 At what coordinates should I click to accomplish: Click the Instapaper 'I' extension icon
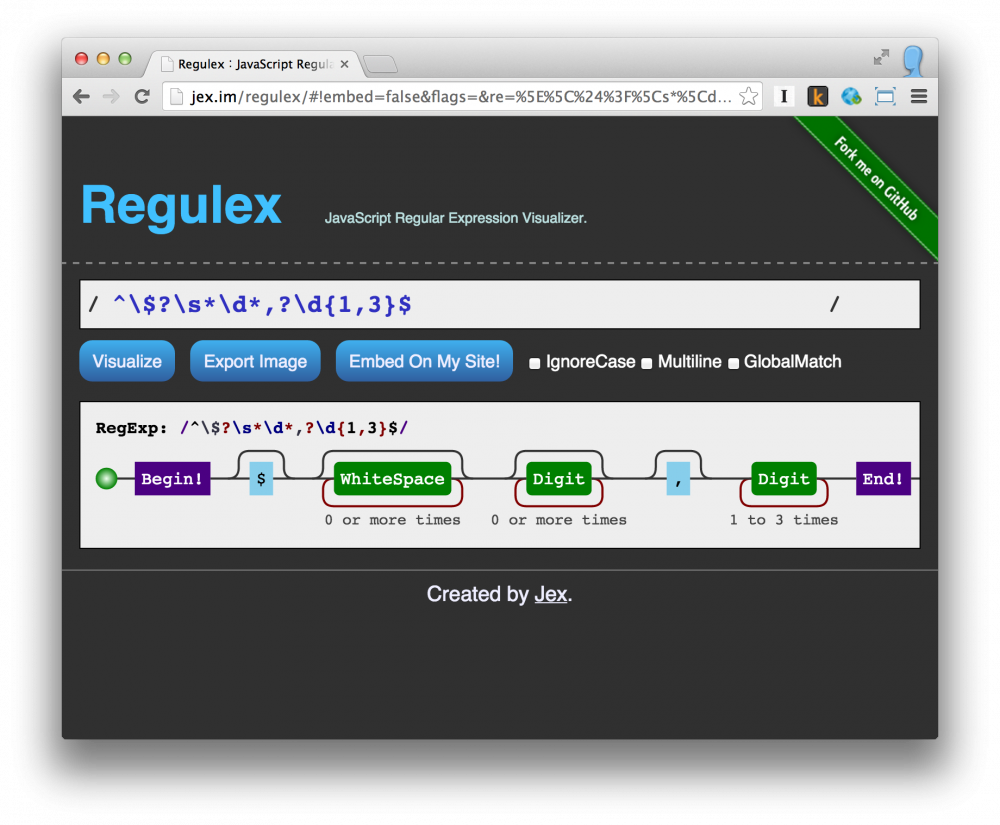tap(785, 97)
